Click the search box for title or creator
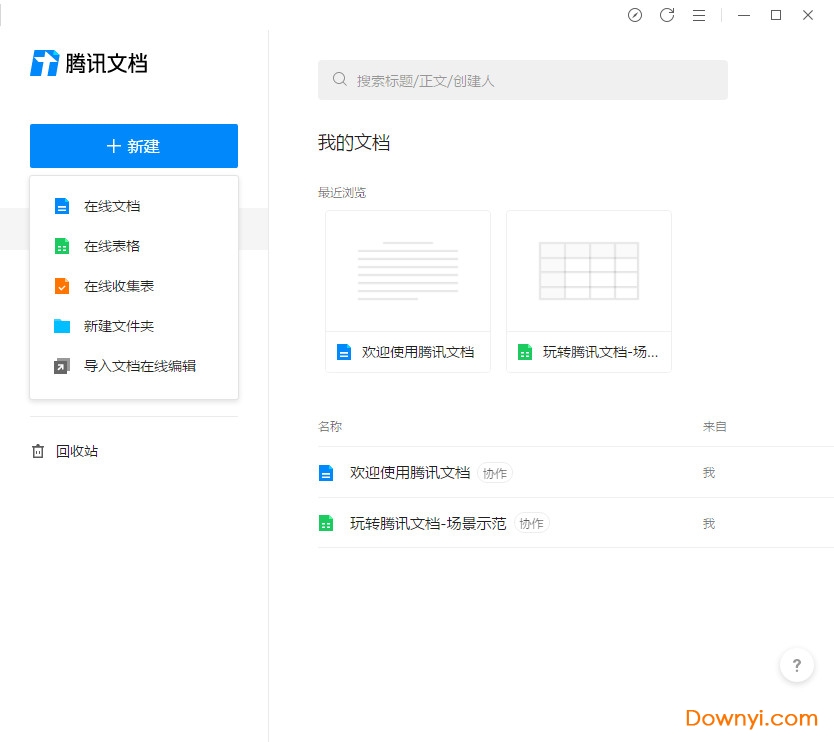 coord(523,80)
